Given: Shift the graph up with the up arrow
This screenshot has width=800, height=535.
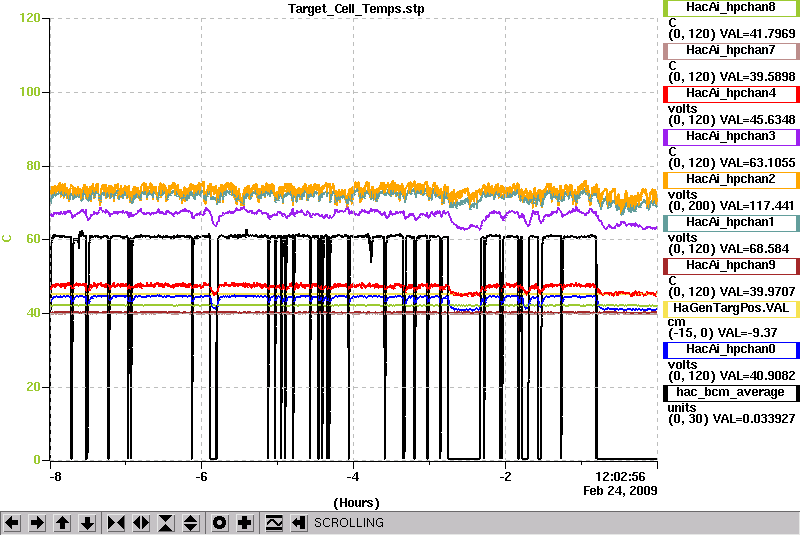Looking at the screenshot, I should click(x=62, y=523).
